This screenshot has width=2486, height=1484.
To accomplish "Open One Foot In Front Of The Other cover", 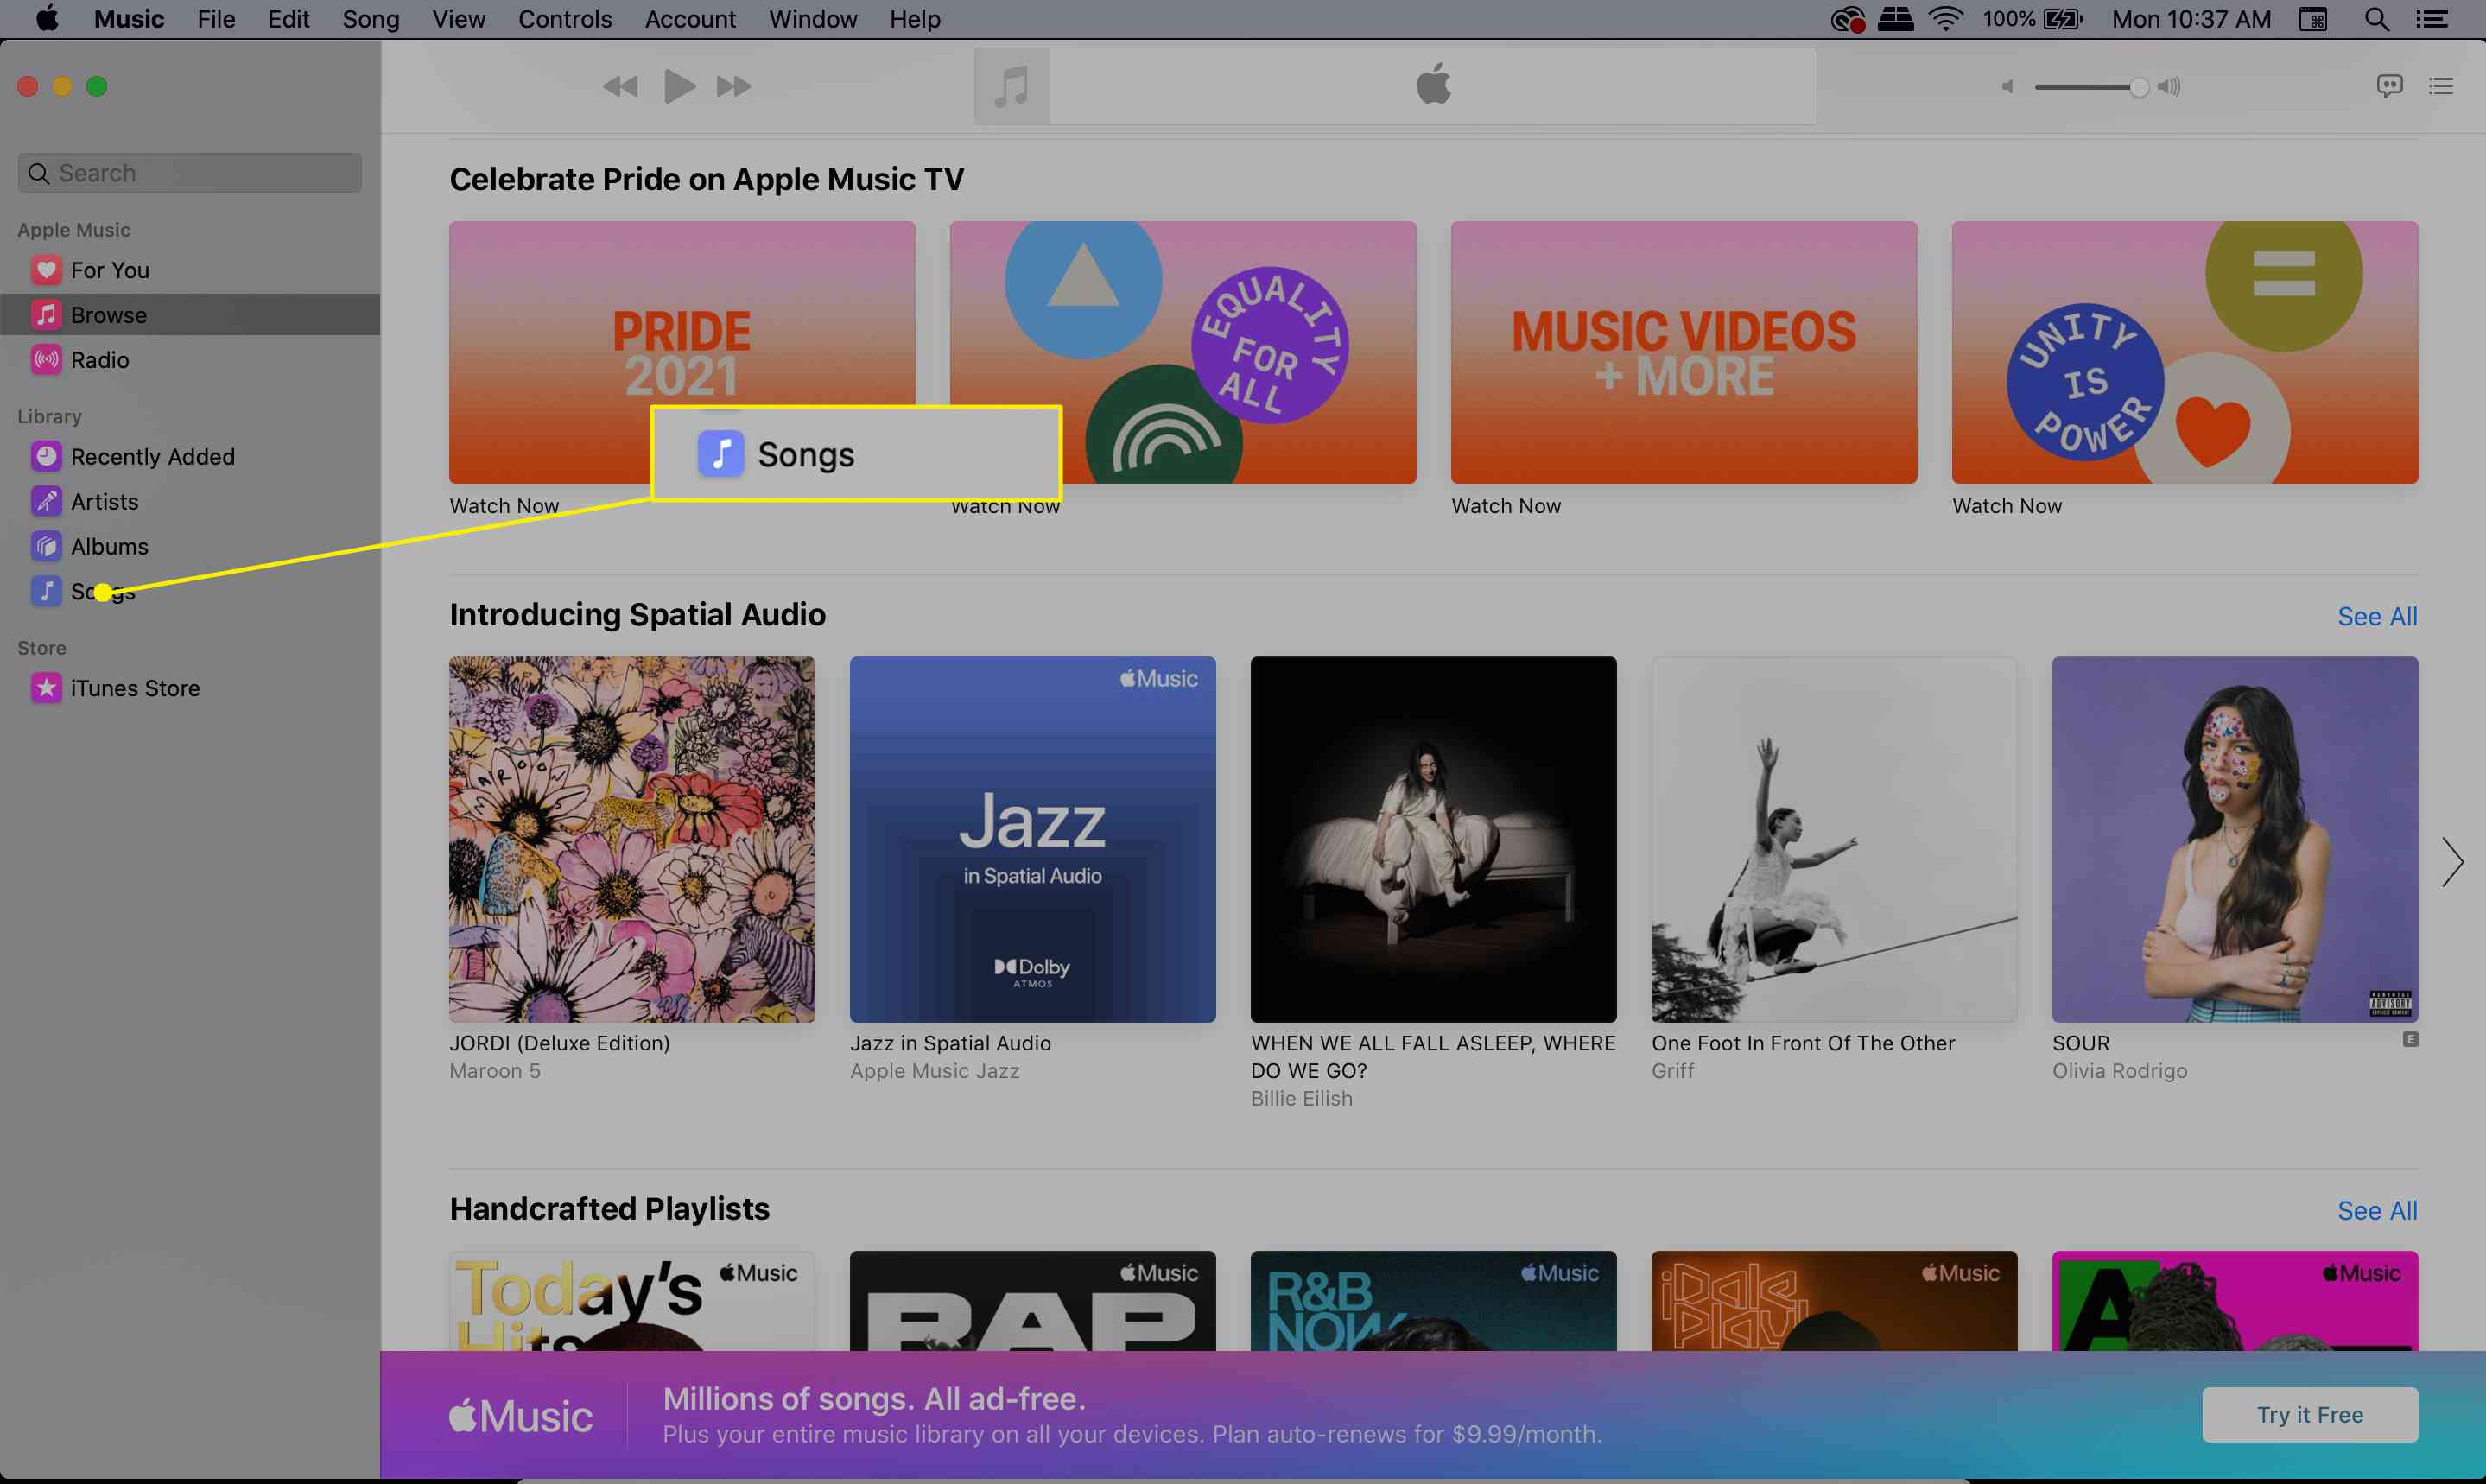I will click(1834, 839).
